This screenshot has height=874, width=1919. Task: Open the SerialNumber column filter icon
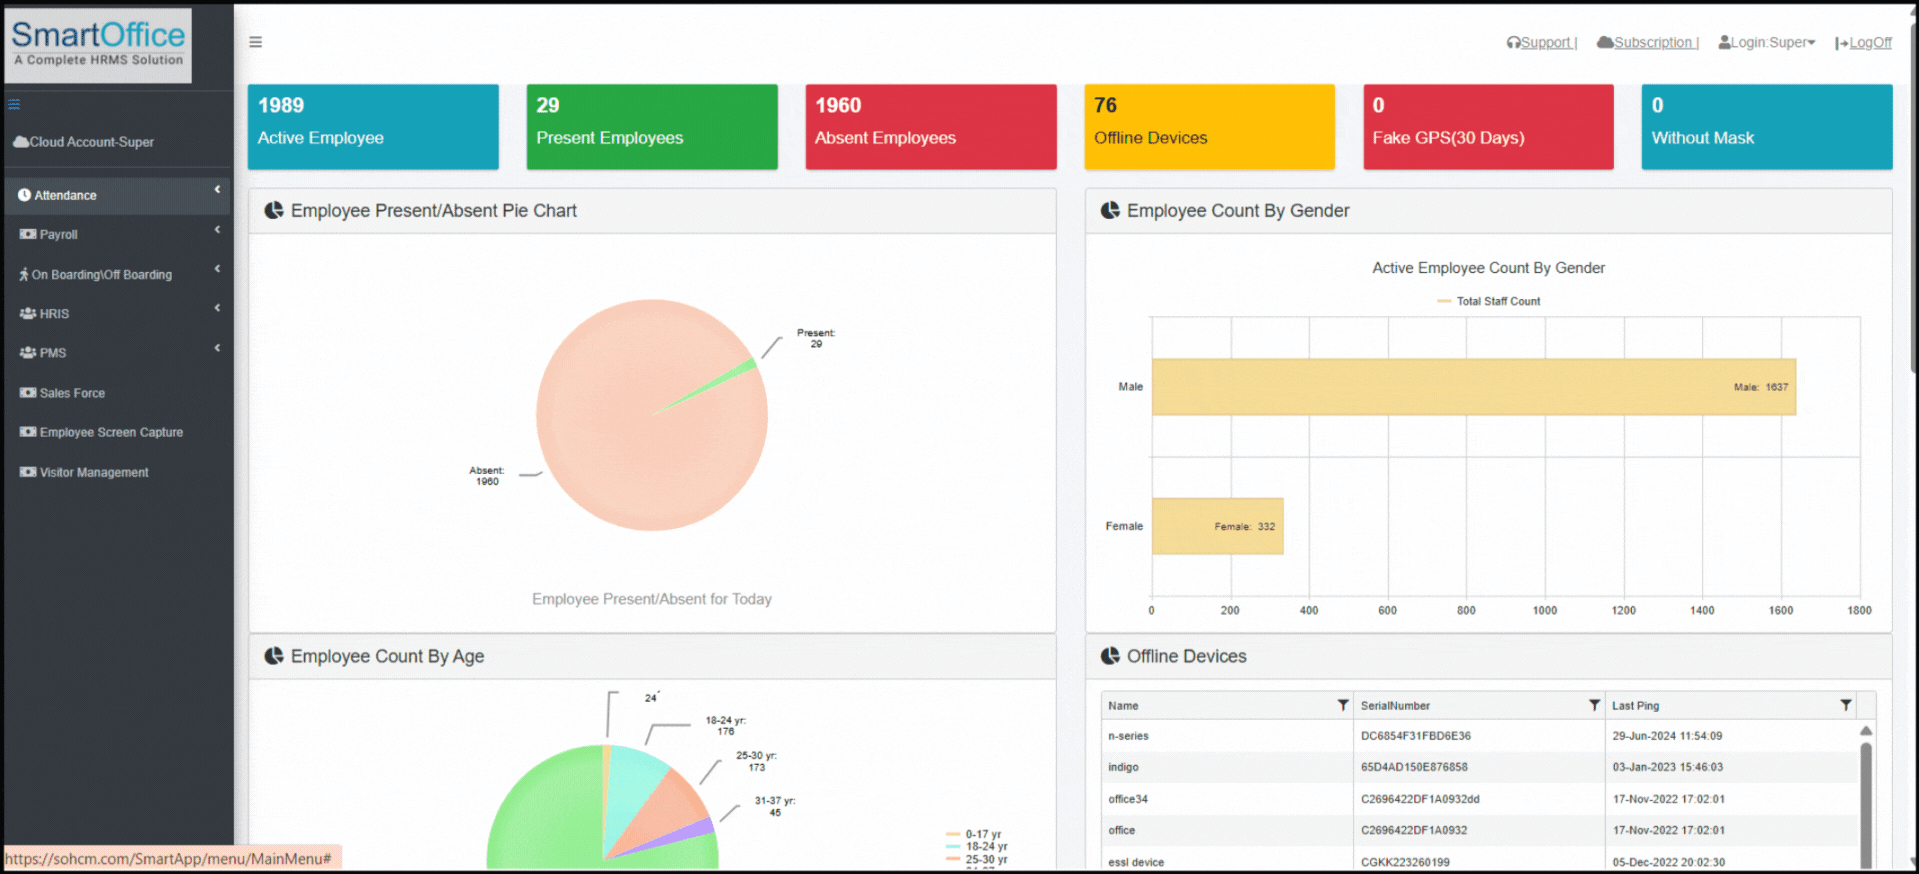tap(1594, 705)
